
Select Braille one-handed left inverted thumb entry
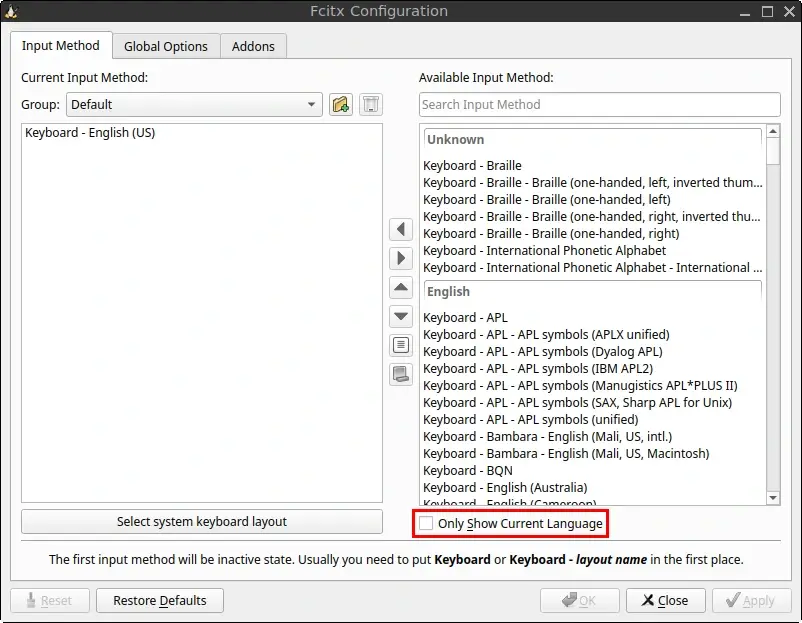click(x=592, y=183)
